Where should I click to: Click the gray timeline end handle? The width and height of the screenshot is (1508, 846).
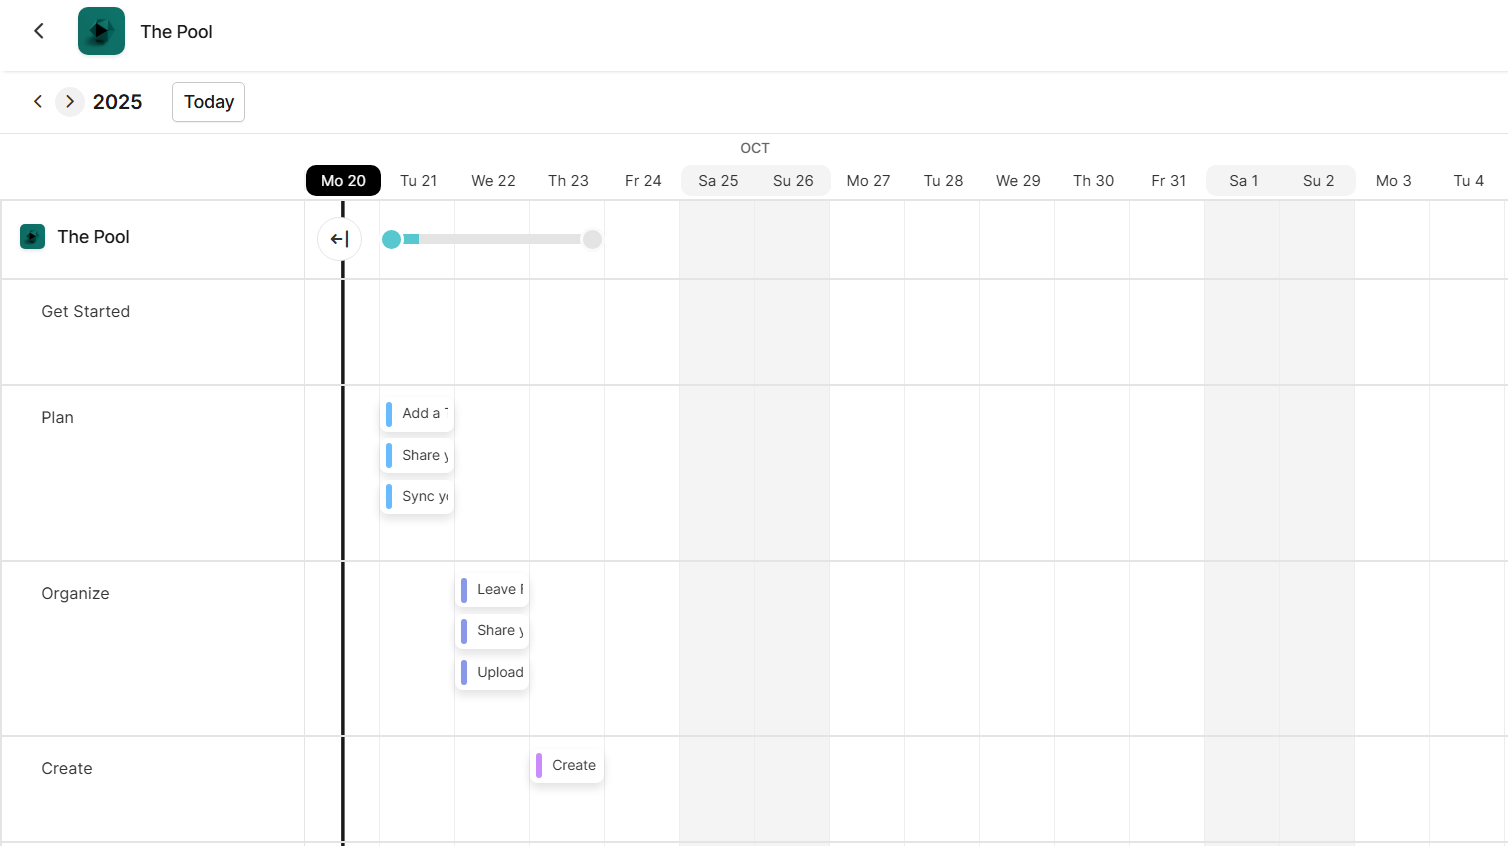(592, 239)
